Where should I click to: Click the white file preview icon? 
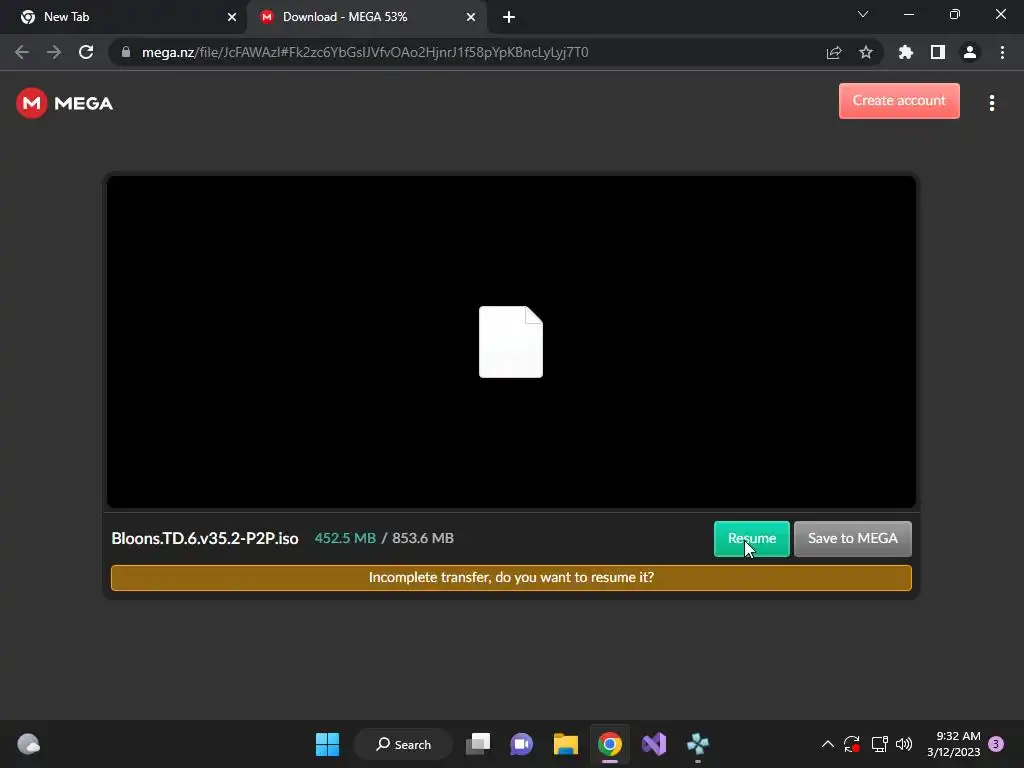511,342
